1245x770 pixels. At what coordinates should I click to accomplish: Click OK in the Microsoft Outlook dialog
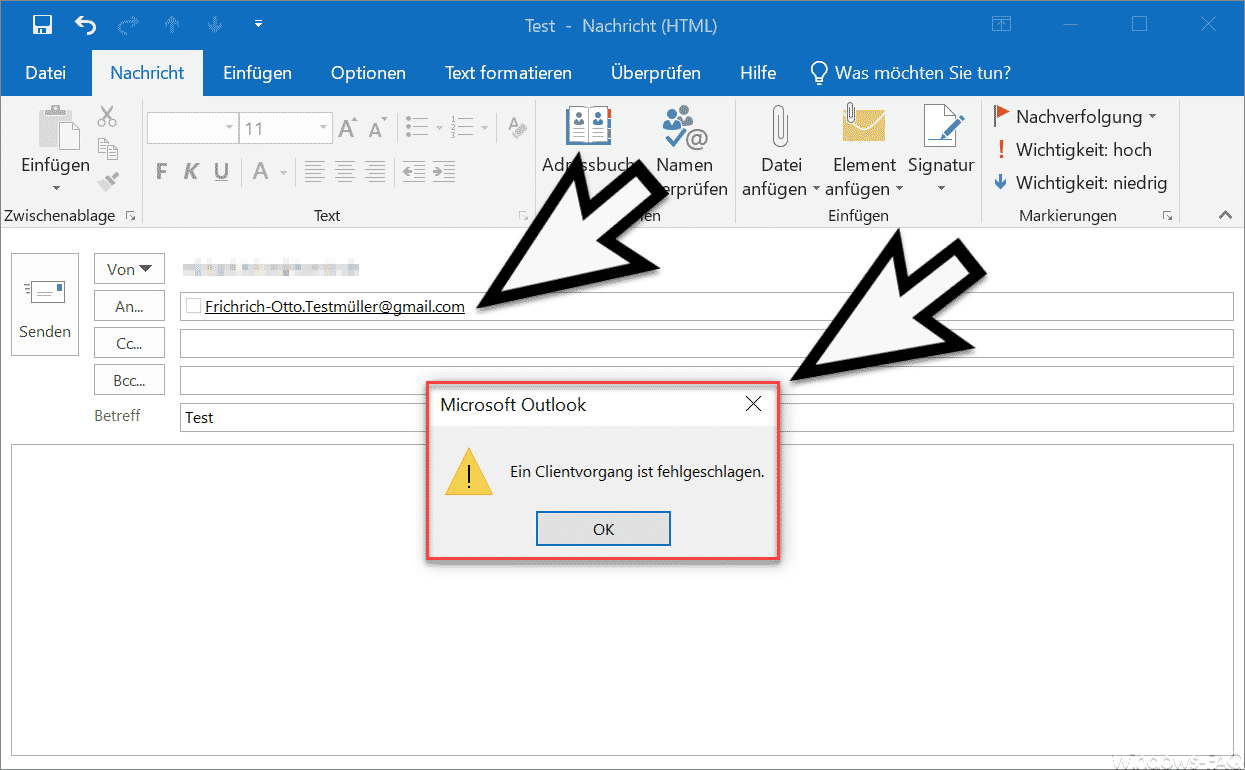[603, 529]
